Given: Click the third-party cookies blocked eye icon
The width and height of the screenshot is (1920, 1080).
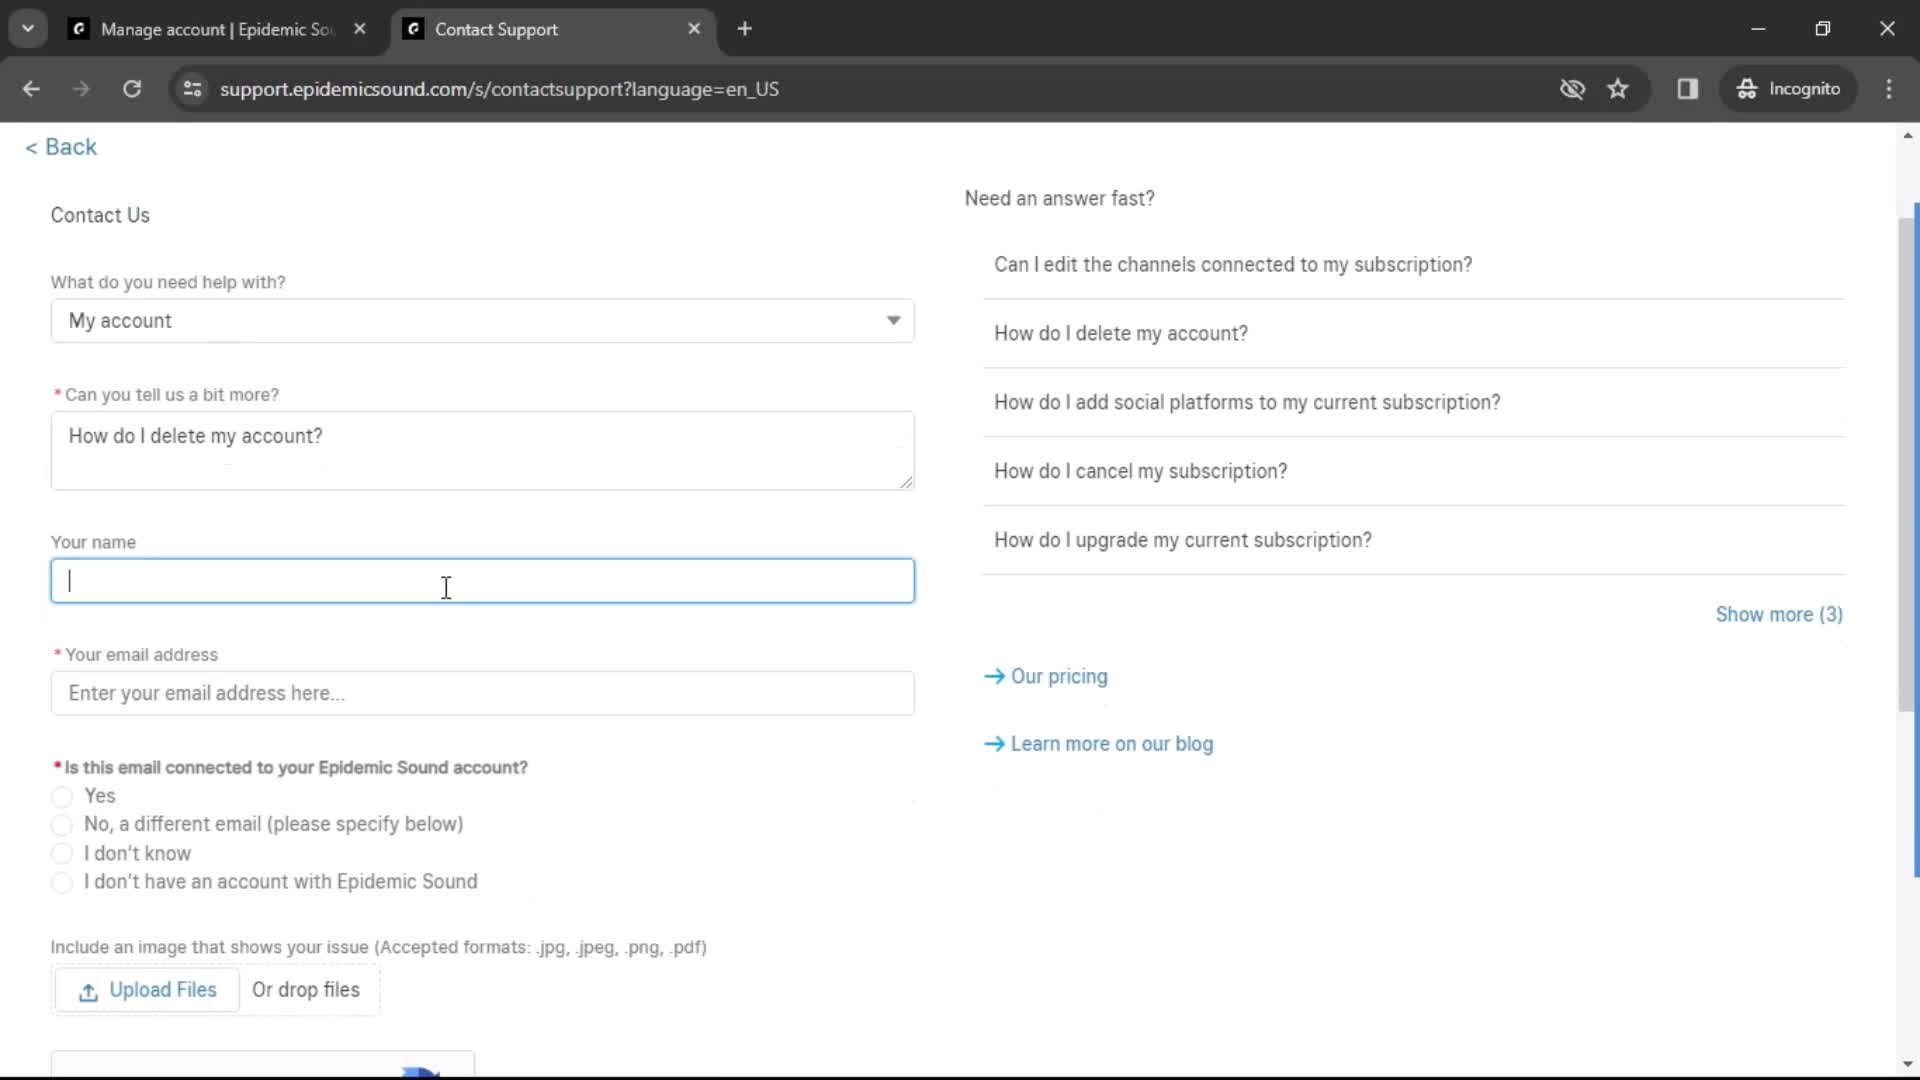Looking at the screenshot, I should coord(1572,89).
